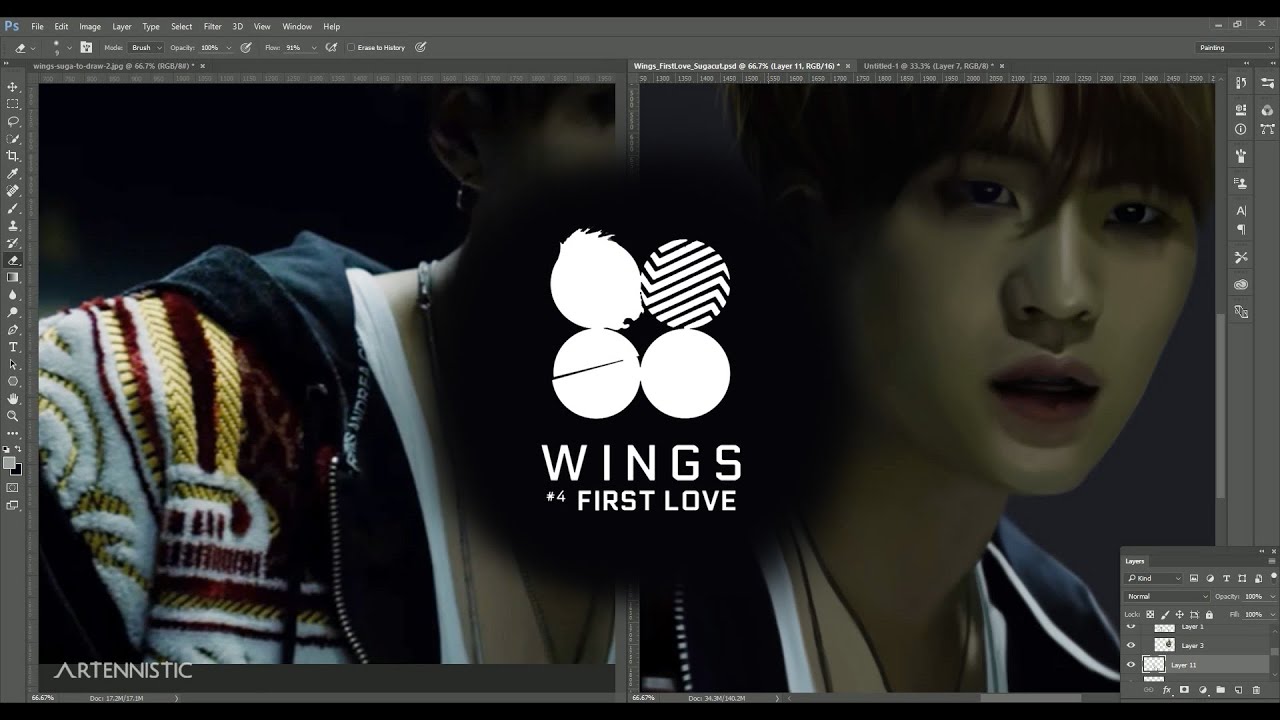Select the Rectangular Marquee tool
This screenshot has width=1280, height=720.
pyautogui.click(x=13, y=104)
